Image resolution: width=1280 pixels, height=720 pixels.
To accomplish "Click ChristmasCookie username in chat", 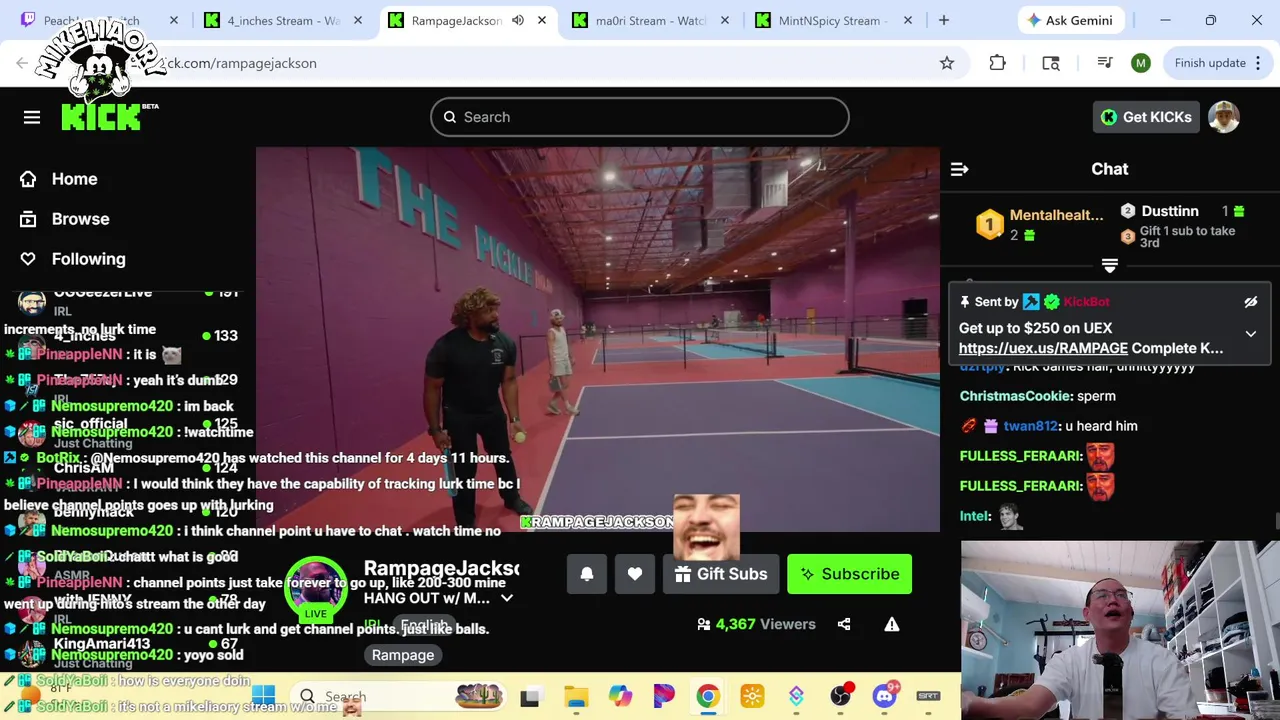I will [1015, 396].
